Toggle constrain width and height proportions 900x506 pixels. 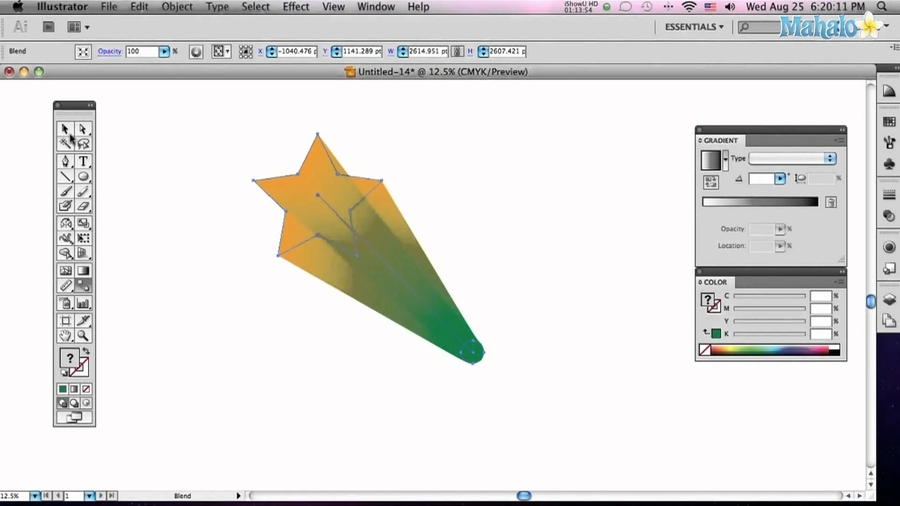[457, 51]
